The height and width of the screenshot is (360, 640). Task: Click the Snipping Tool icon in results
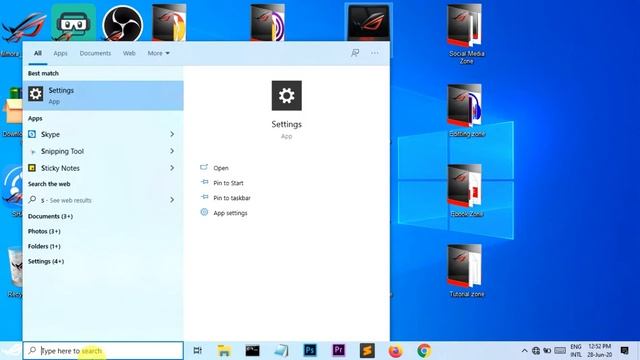click(33, 151)
